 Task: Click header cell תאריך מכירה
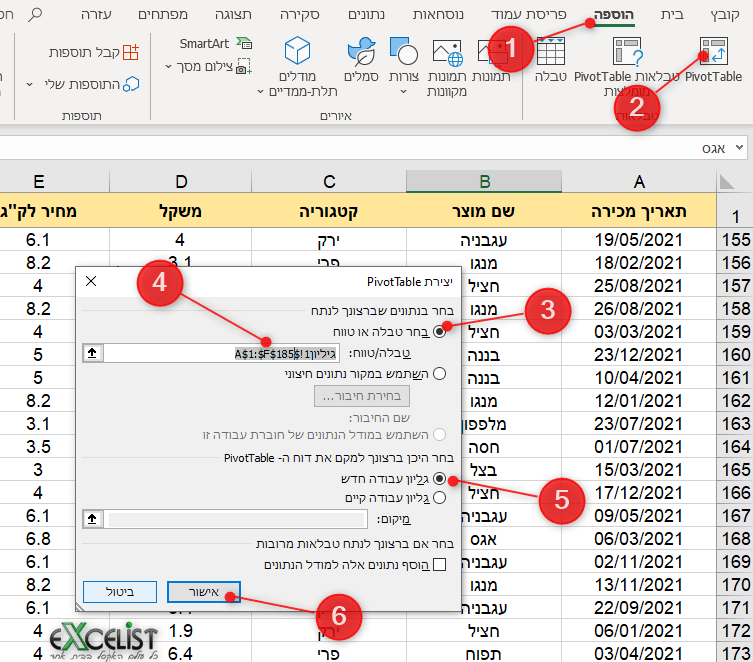(639, 211)
